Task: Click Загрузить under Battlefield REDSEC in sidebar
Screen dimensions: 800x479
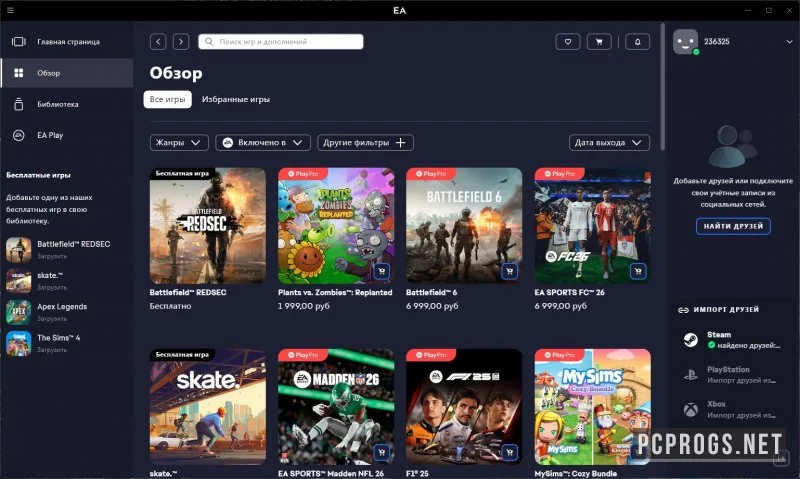Action: click(x=52, y=256)
